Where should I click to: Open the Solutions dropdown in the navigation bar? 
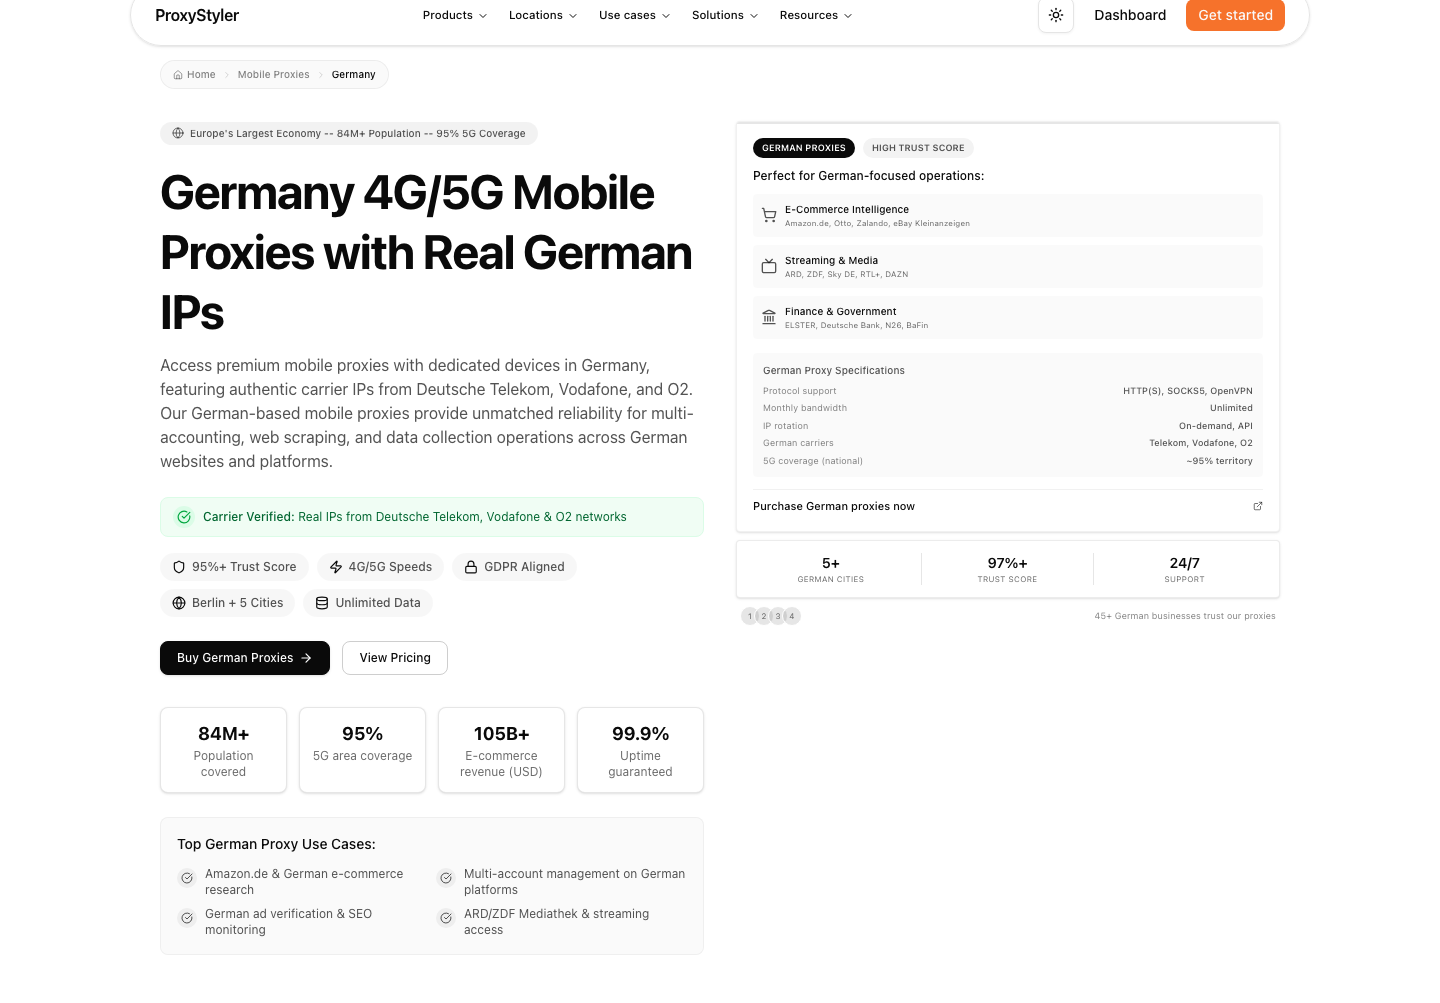coord(725,15)
